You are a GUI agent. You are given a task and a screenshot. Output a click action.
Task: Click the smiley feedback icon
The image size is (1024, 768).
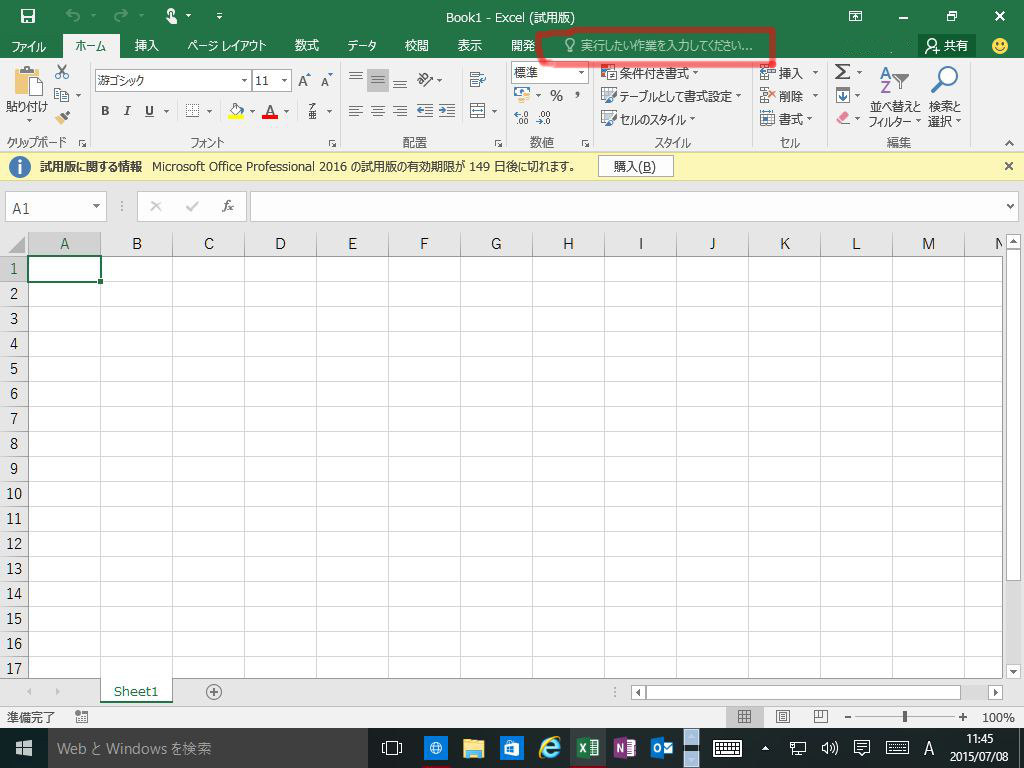[x=999, y=45]
